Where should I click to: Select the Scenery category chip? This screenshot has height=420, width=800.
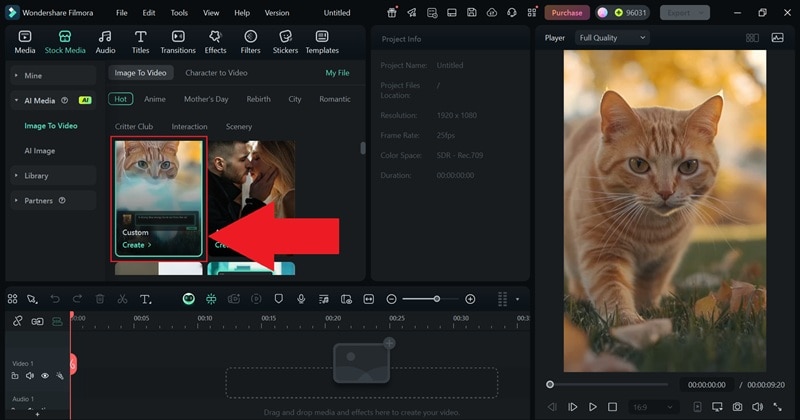point(239,127)
